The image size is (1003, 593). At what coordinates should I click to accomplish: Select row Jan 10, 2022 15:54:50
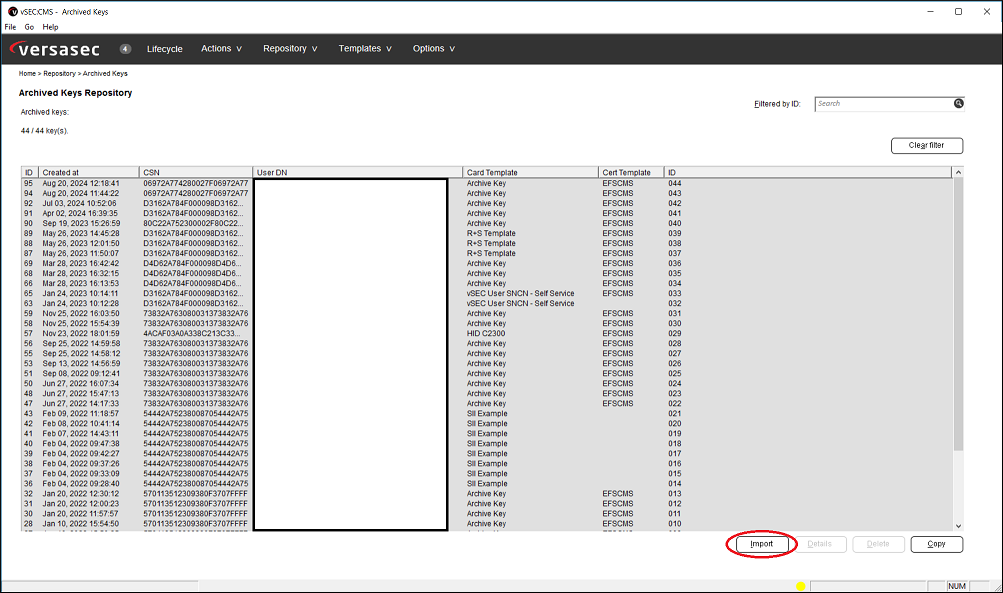point(487,524)
